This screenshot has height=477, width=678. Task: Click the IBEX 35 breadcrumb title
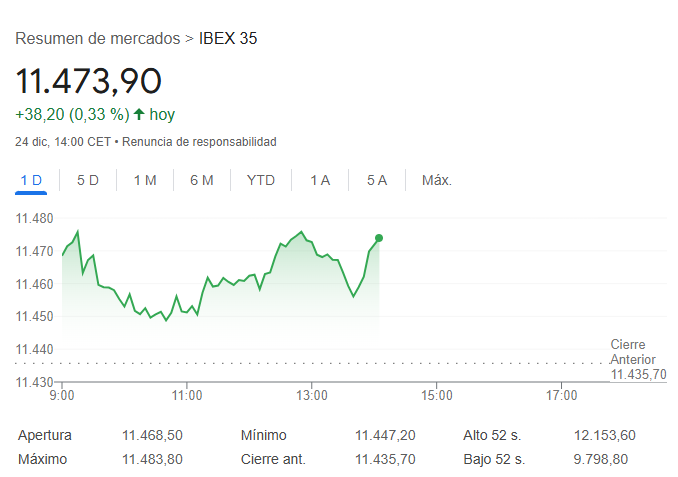click(228, 39)
